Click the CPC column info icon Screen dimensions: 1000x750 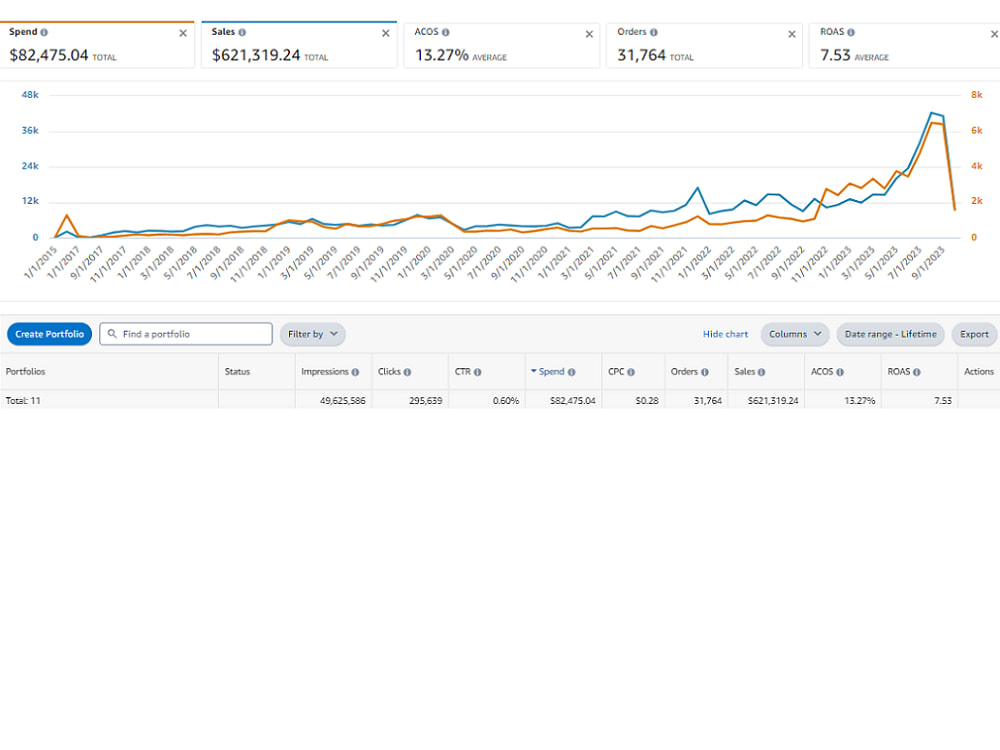pyautogui.click(x=631, y=372)
